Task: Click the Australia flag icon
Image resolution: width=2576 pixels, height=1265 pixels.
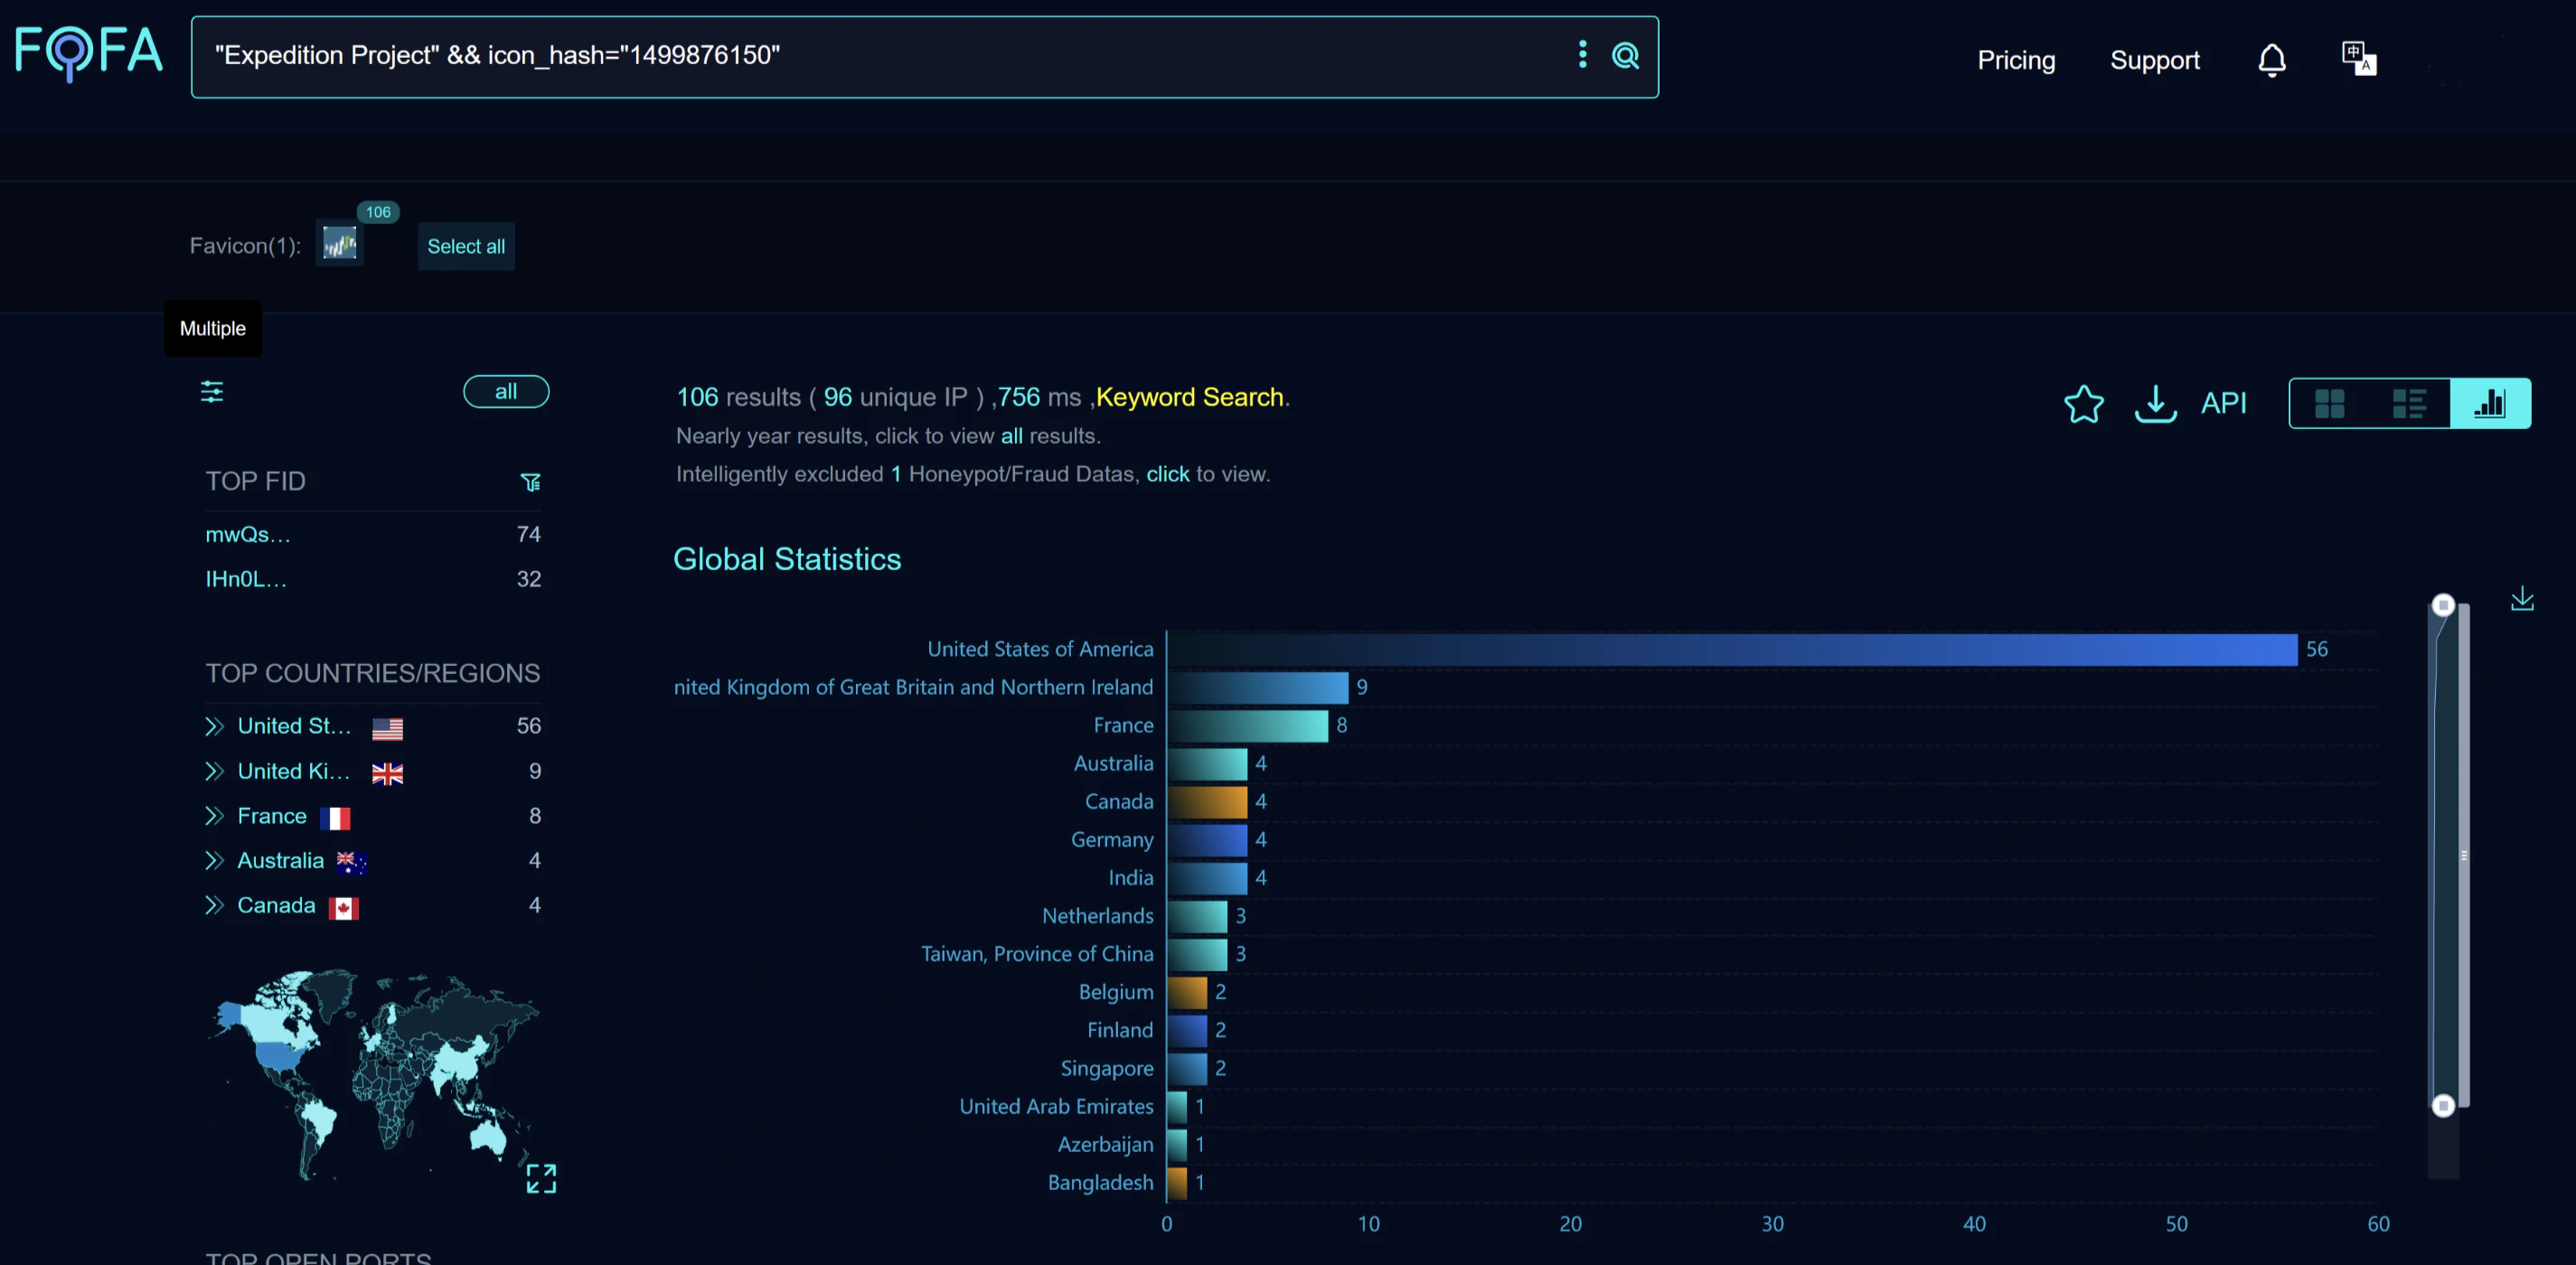Action: (352, 863)
